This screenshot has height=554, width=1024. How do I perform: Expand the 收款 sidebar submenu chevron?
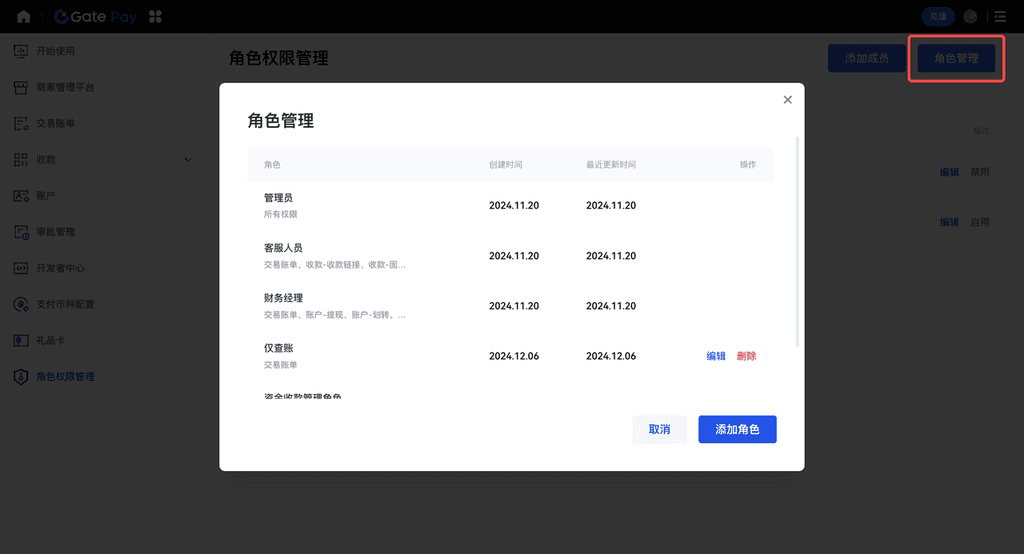tap(188, 159)
